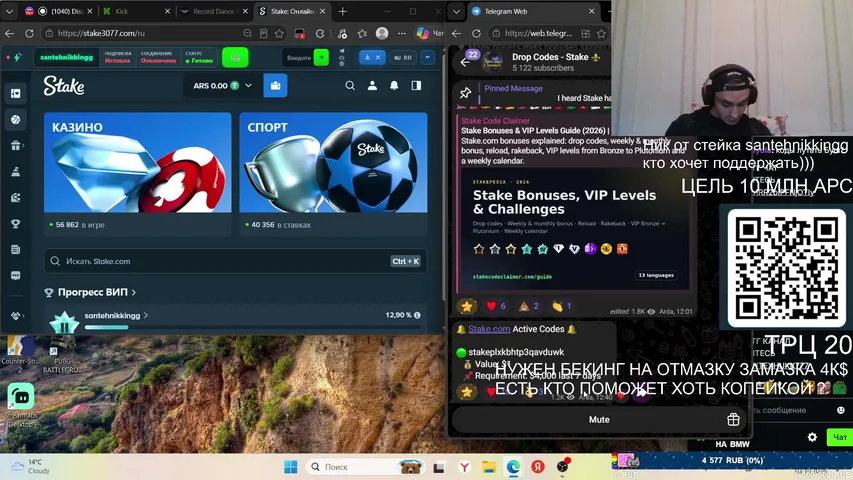
Task: Open Stake Code Claimer link title
Action: pos(495,121)
